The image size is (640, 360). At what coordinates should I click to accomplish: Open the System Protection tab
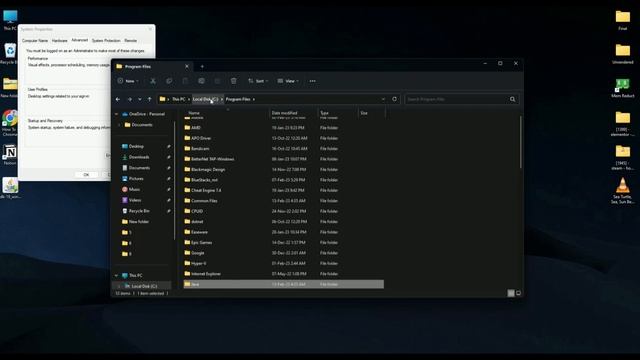pyautogui.click(x=106, y=40)
